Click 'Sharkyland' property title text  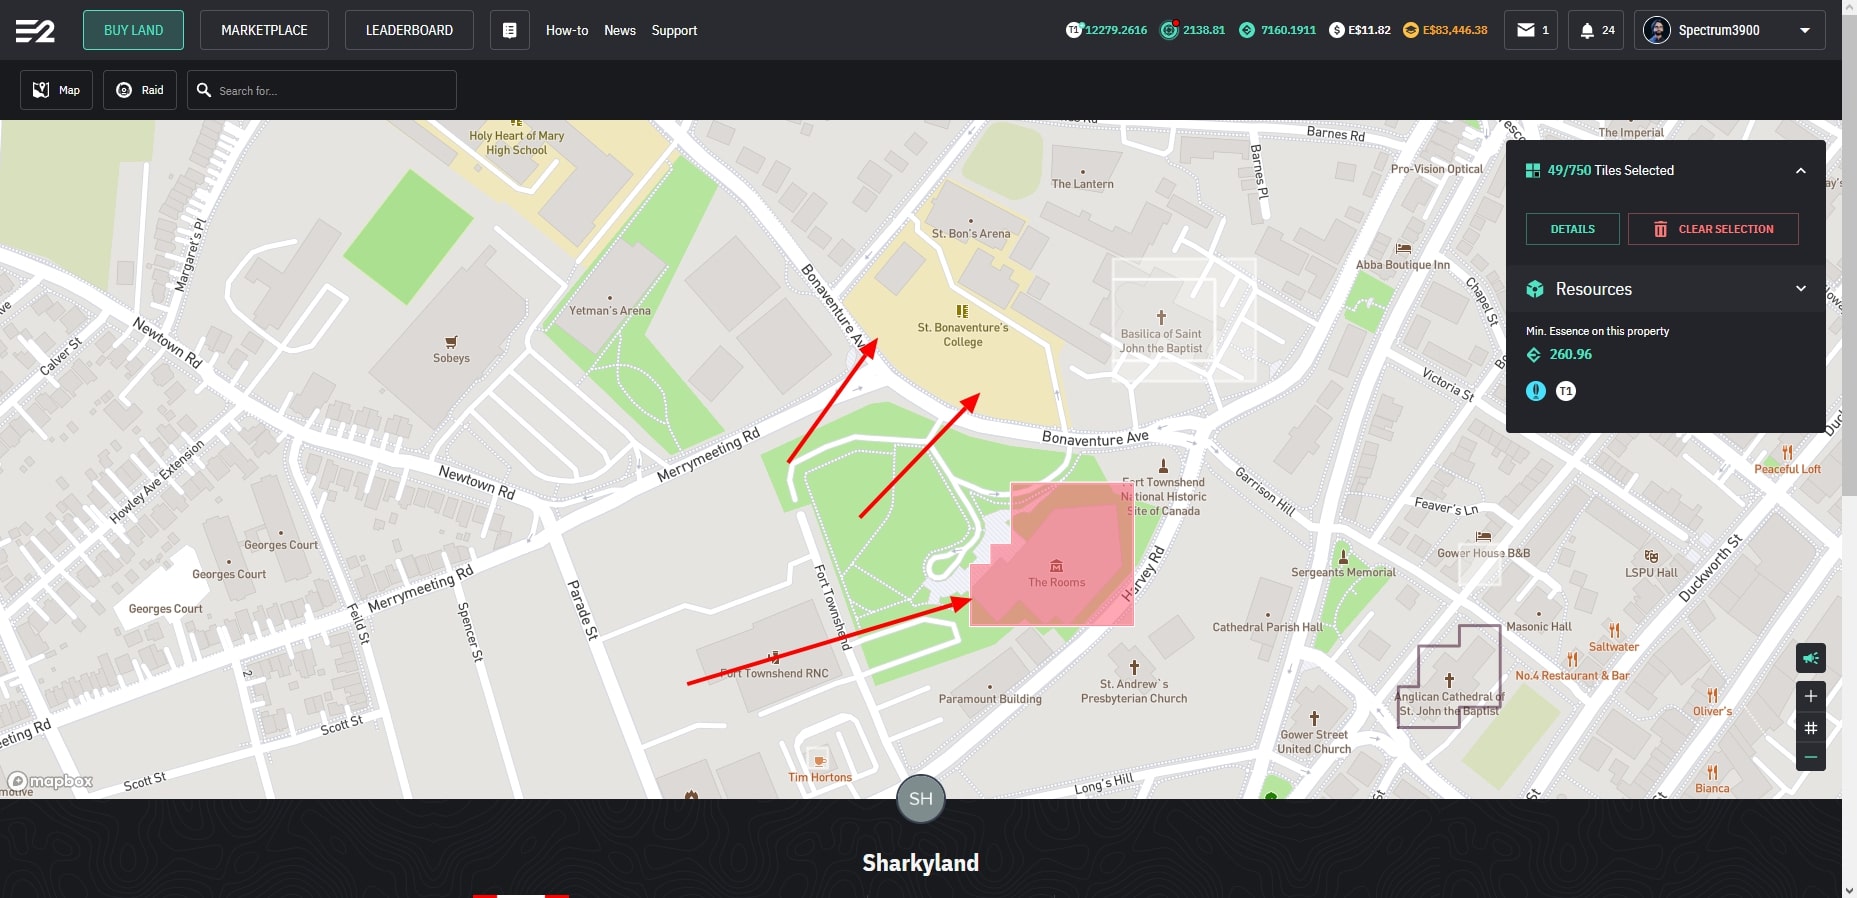pos(921,863)
